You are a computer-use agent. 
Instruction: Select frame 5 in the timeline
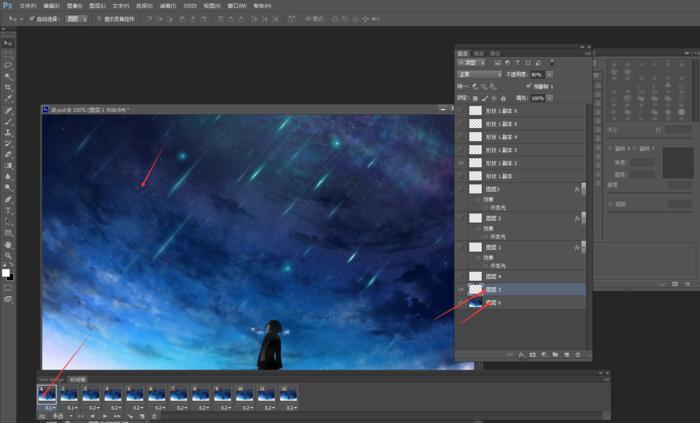pos(135,394)
